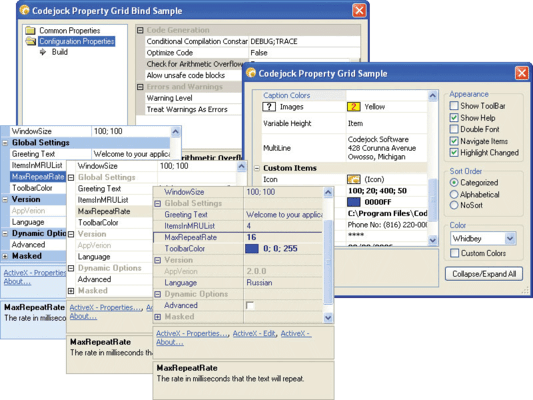
Task: Select the Variable Height property row
Action: [344, 123]
